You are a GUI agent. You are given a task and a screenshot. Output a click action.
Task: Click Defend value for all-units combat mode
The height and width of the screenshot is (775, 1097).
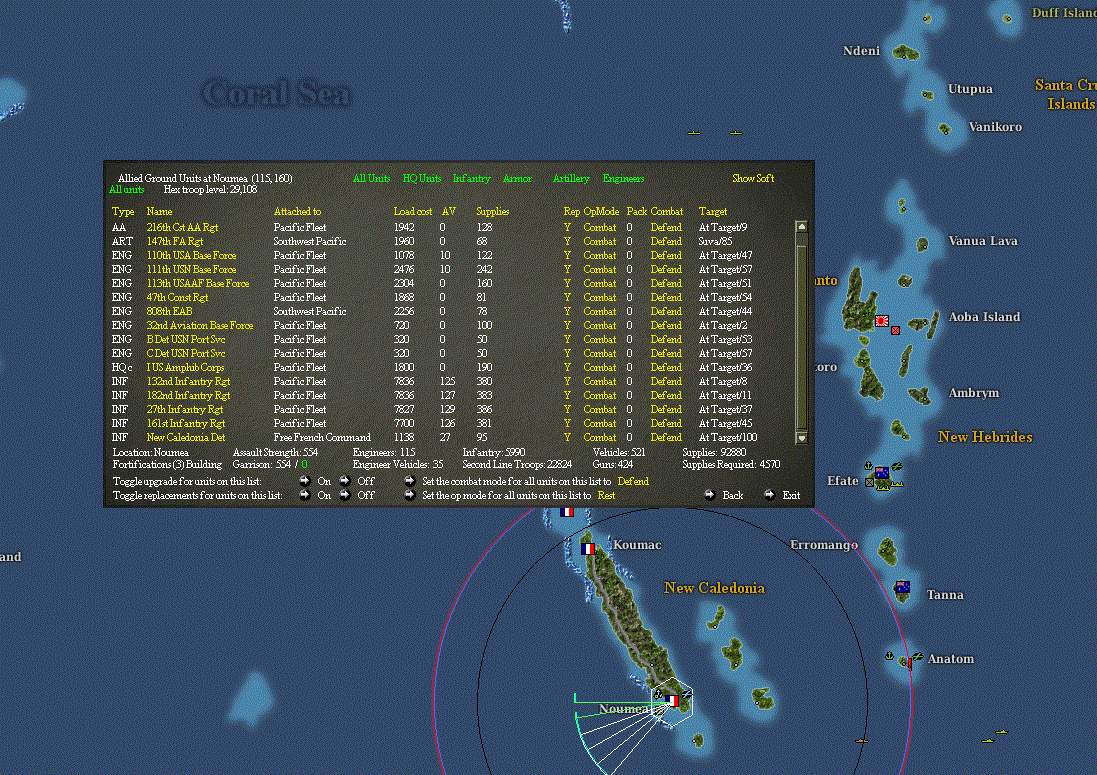tap(633, 481)
